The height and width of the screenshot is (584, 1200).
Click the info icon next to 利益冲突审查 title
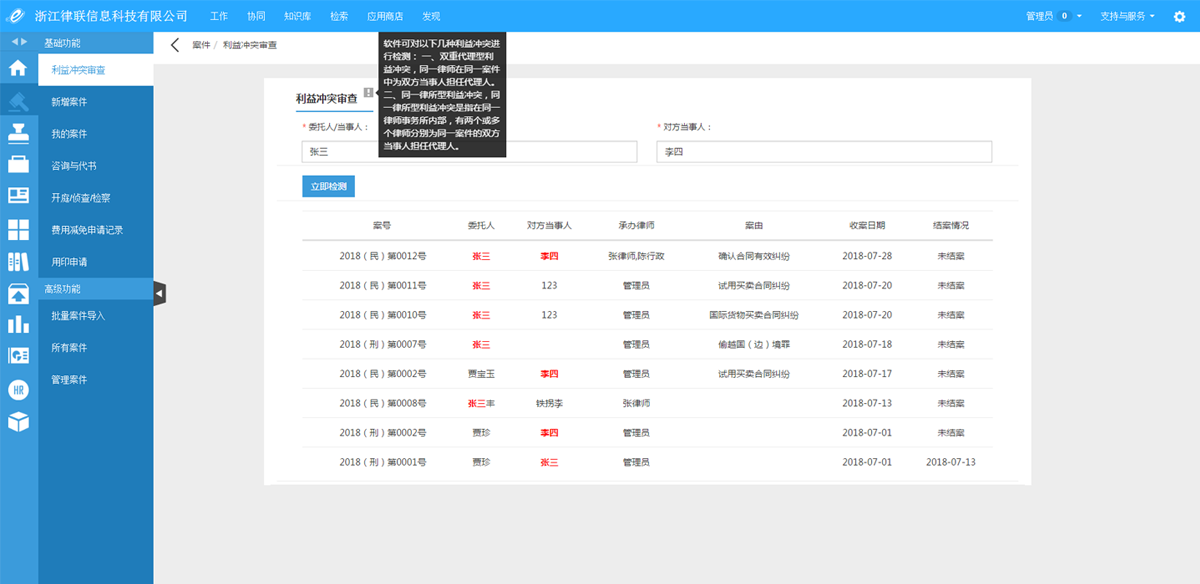368,94
